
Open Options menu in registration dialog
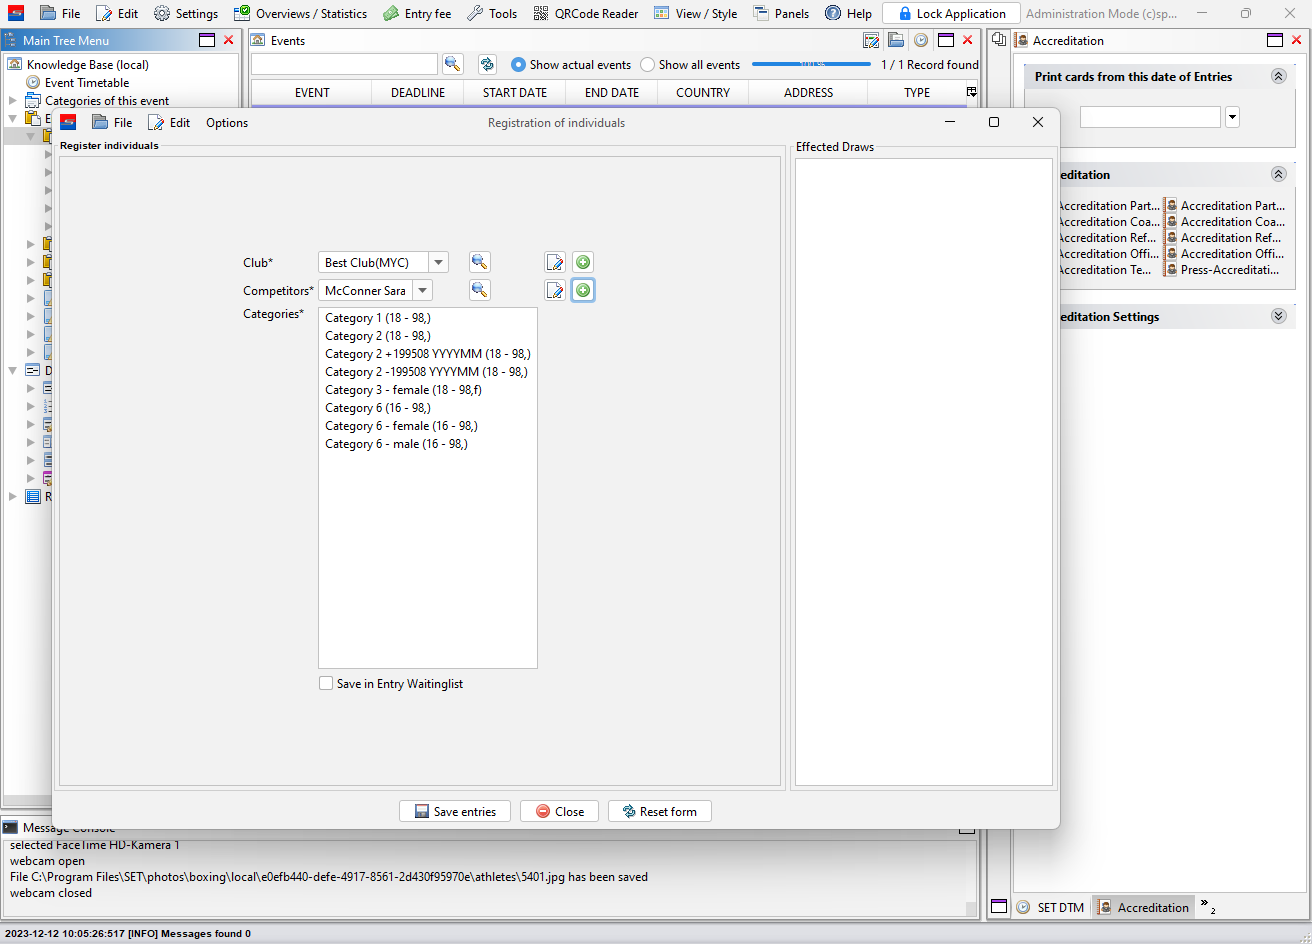[x=227, y=122]
